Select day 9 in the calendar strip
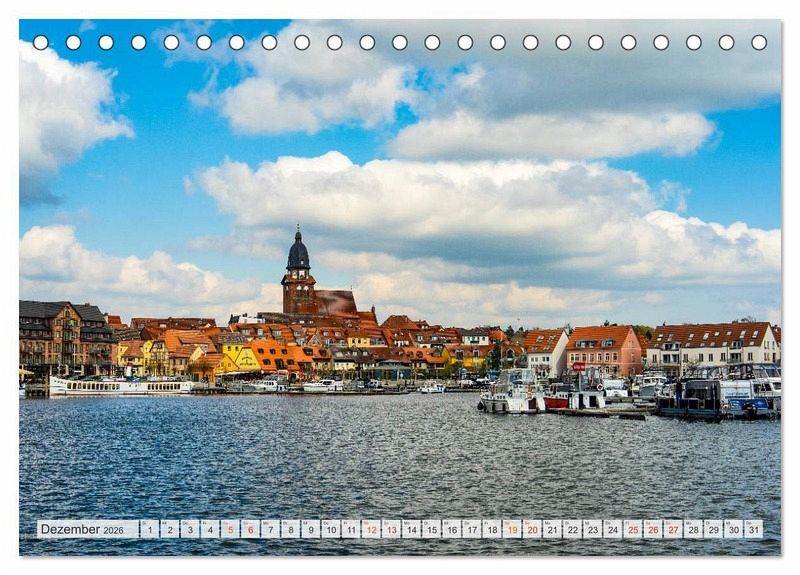 point(311,529)
